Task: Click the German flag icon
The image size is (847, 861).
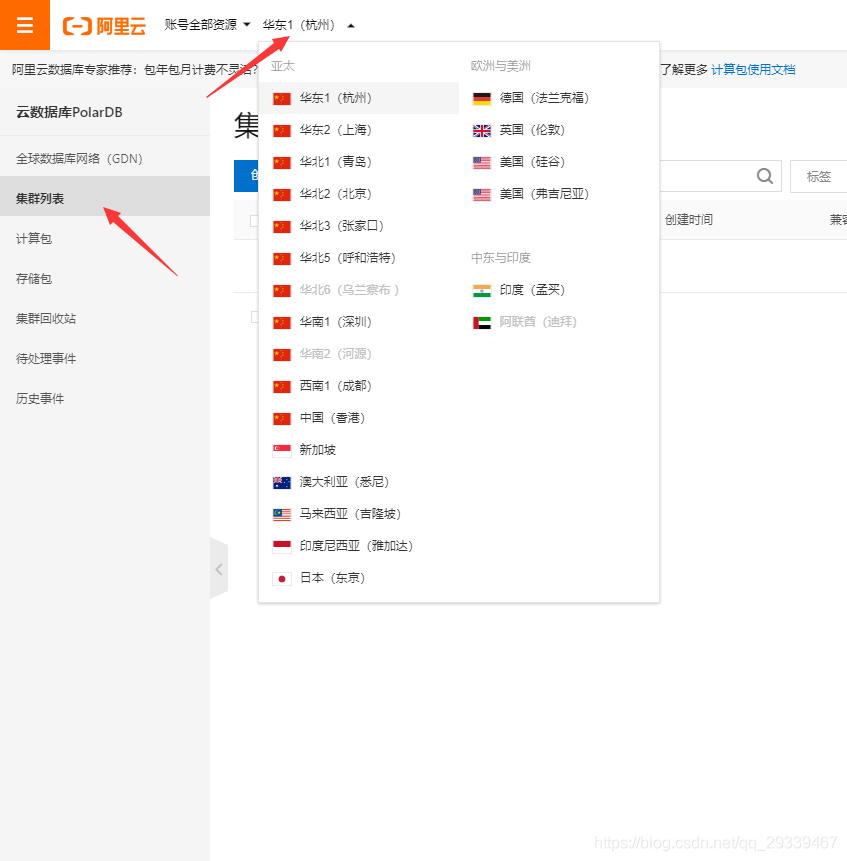Action: pos(481,99)
